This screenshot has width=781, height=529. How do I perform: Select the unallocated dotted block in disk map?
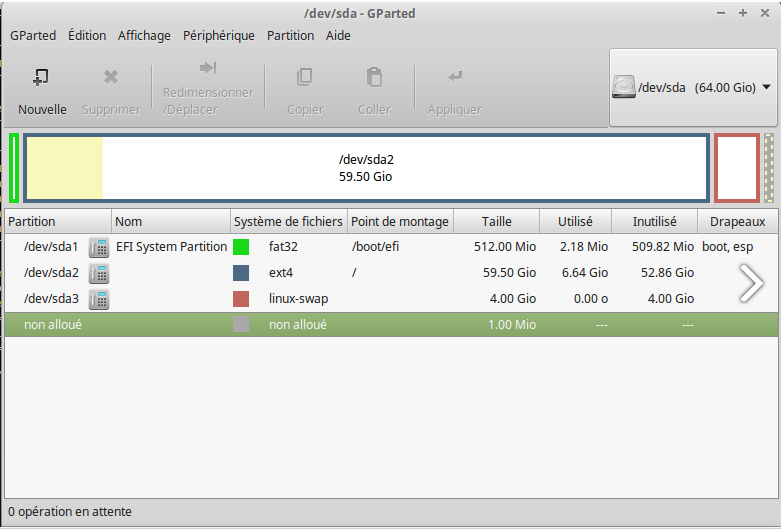click(769, 168)
